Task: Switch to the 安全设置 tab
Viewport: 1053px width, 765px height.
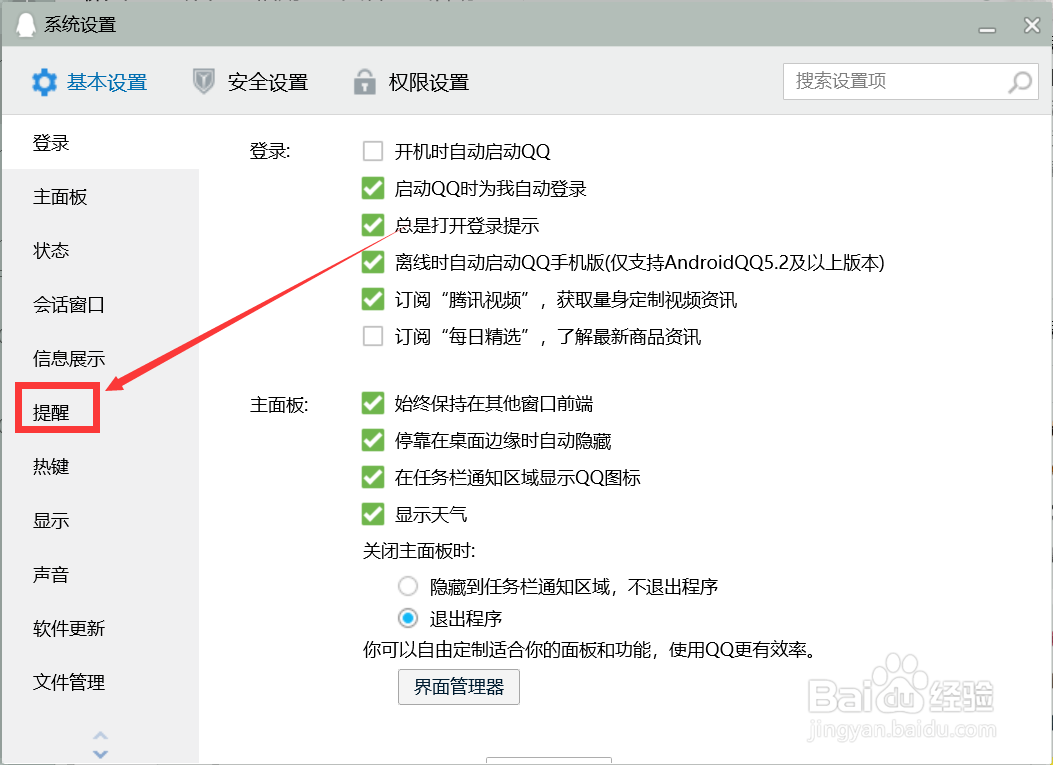Action: [250, 82]
